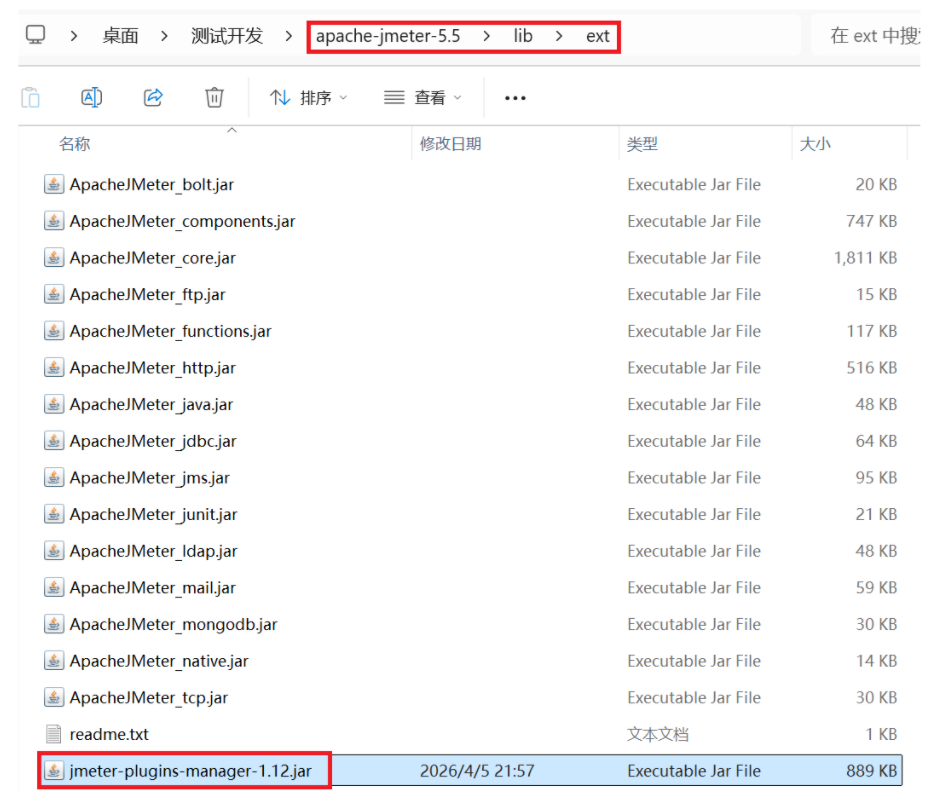Click the Delete trash can icon
931x803 pixels.
214,97
